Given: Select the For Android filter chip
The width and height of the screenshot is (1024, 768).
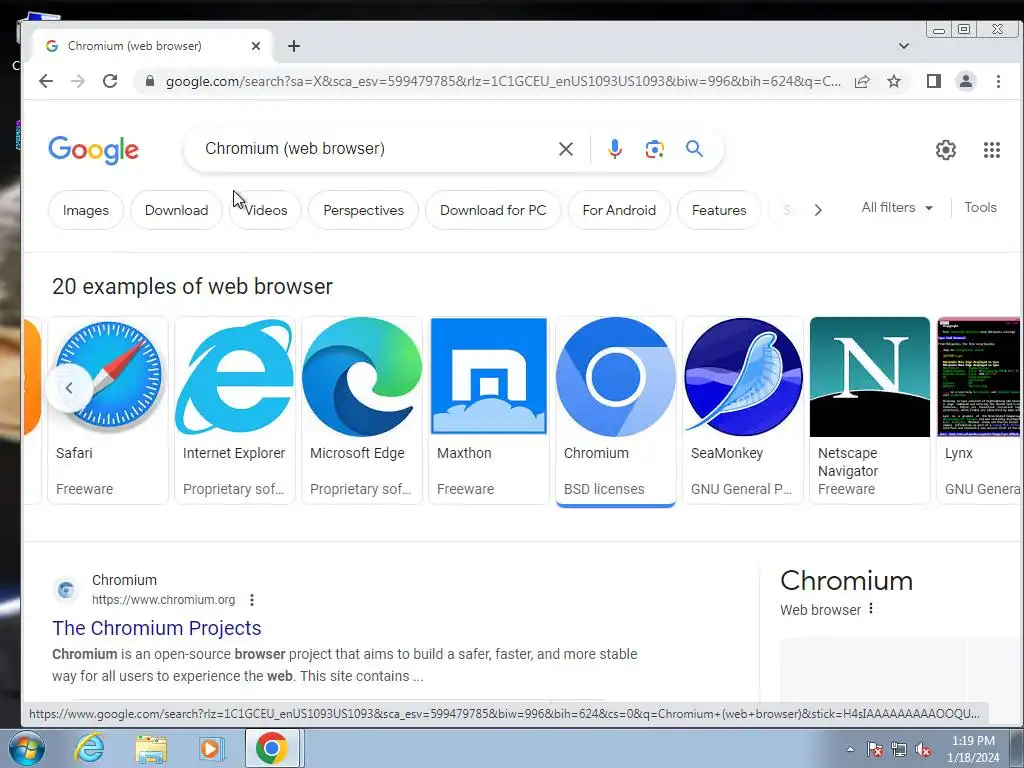Looking at the screenshot, I should click(x=619, y=210).
